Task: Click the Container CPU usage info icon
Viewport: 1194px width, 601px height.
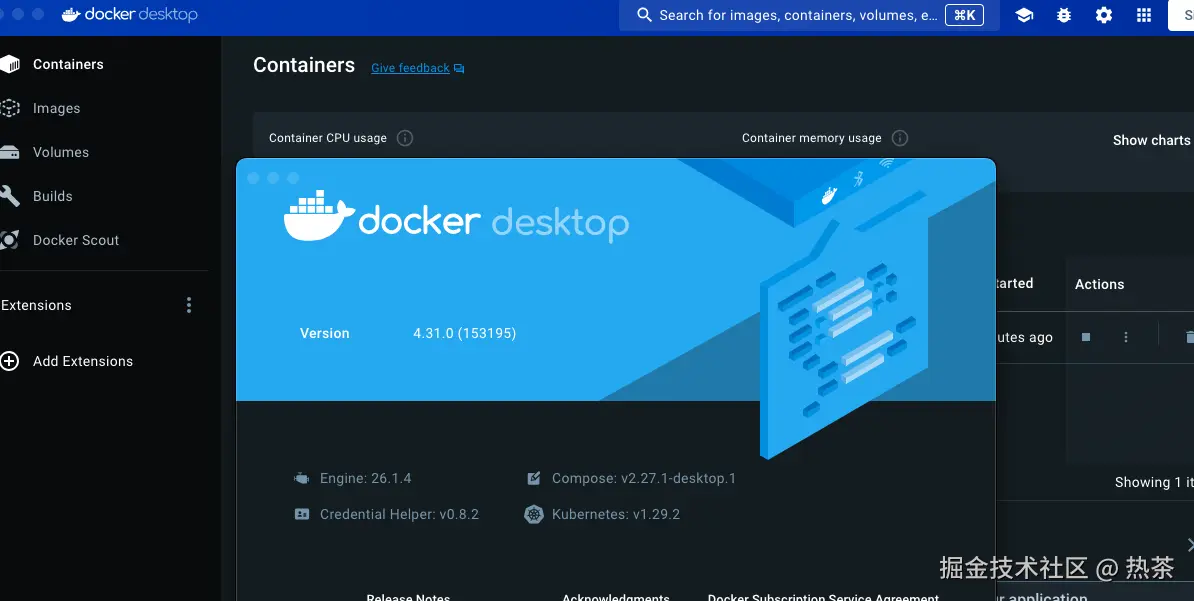Action: coord(405,138)
